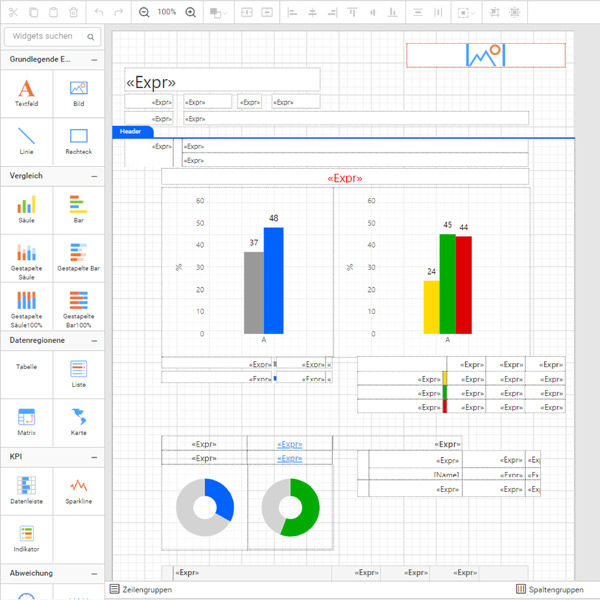Open the Spaltengruppen panel
Screen dimensions: 600x600
[549, 590]
